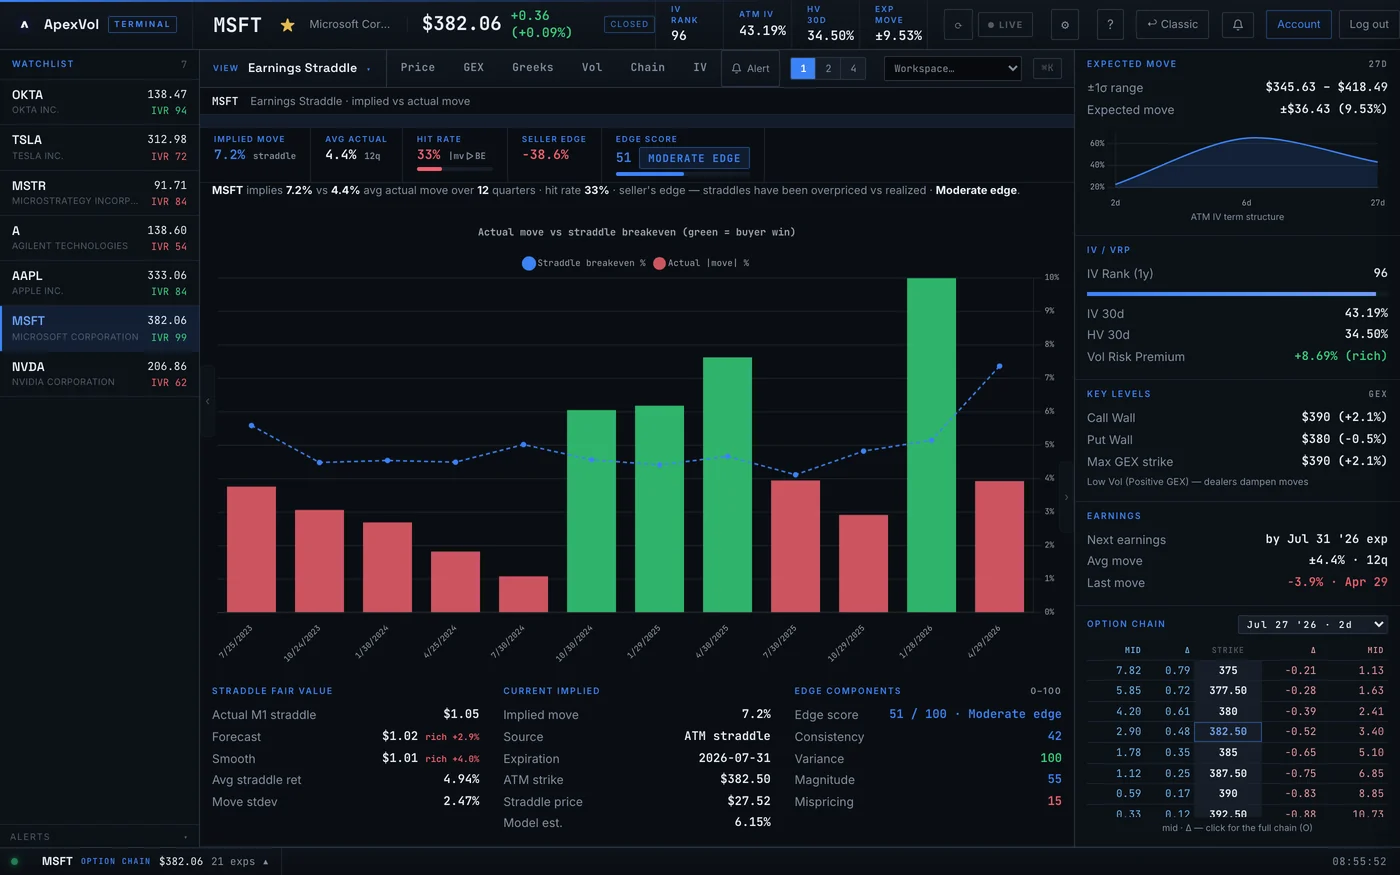
Task: Click the Last move -3.9% Apr 29 value
Action: [x=1337, y=582]
